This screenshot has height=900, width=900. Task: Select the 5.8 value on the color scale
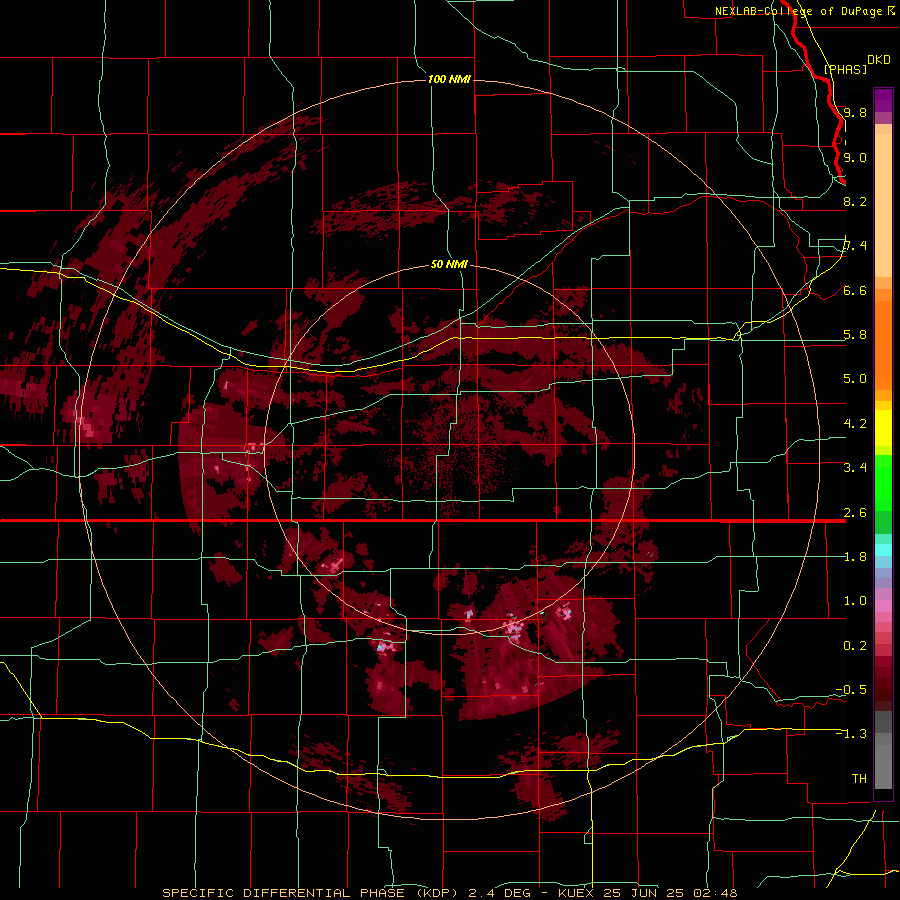(x=855, y=335)
